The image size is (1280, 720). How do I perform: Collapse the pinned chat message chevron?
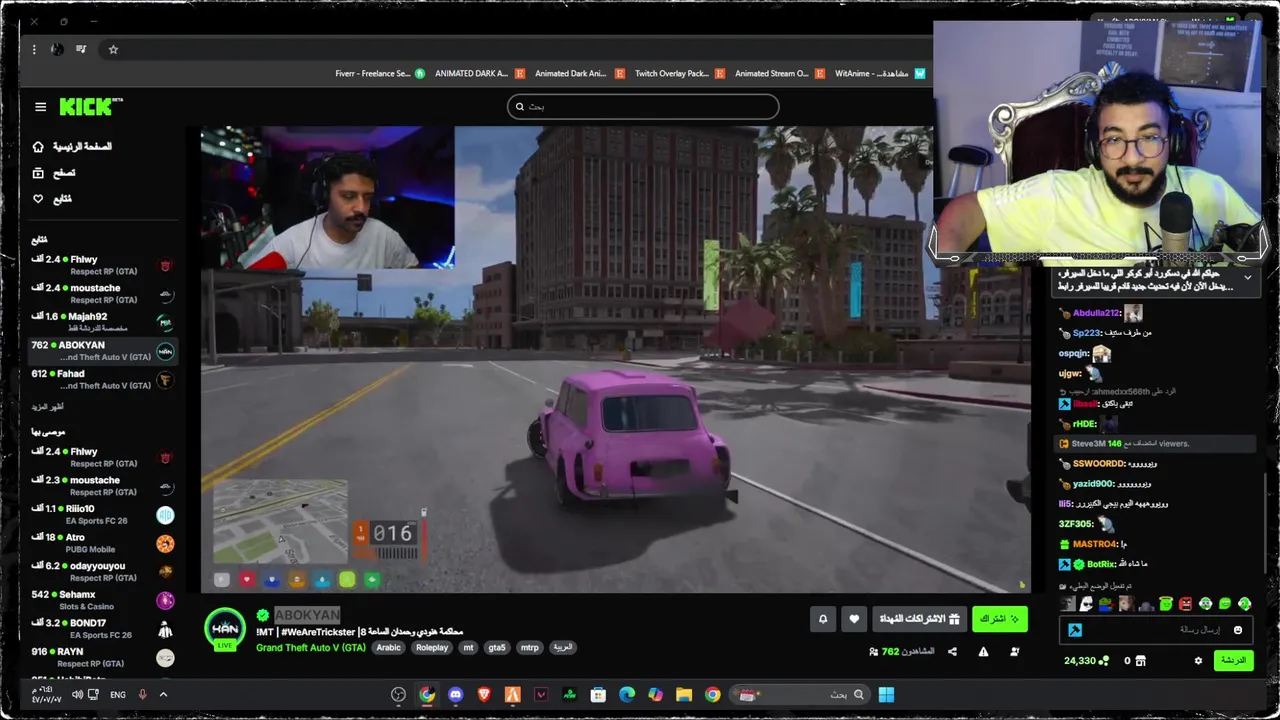(x=1247, y=277)
